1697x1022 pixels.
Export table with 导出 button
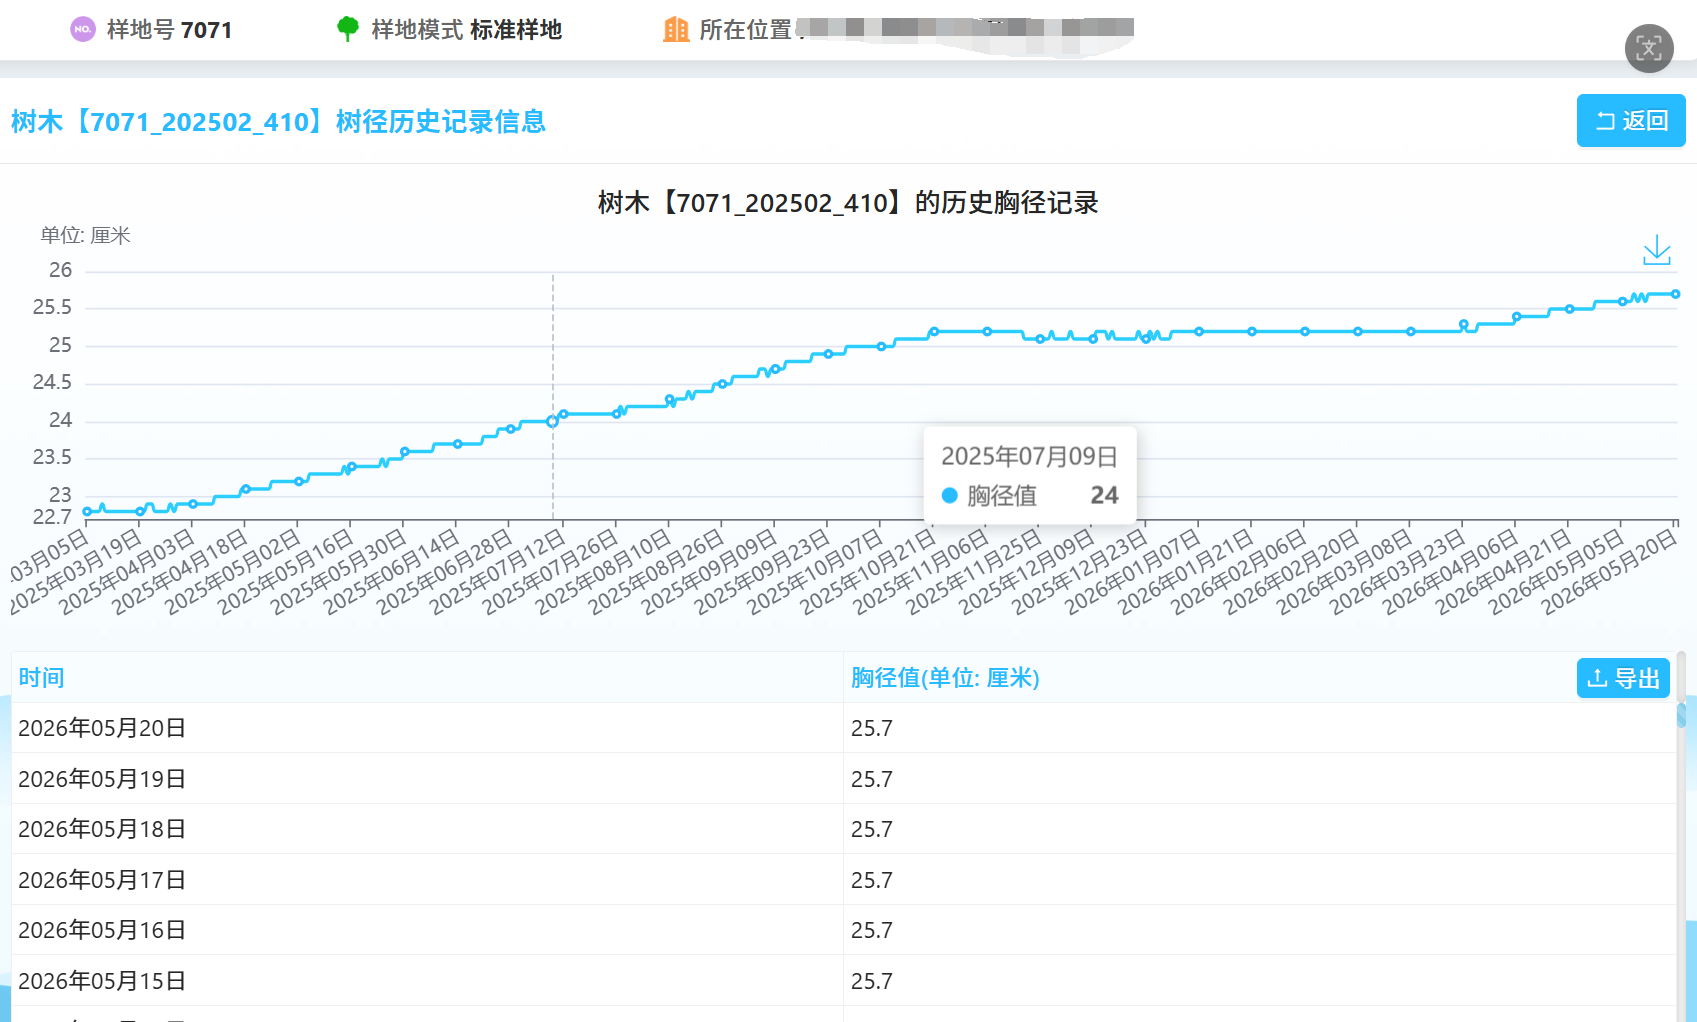tap(1623, 678)
